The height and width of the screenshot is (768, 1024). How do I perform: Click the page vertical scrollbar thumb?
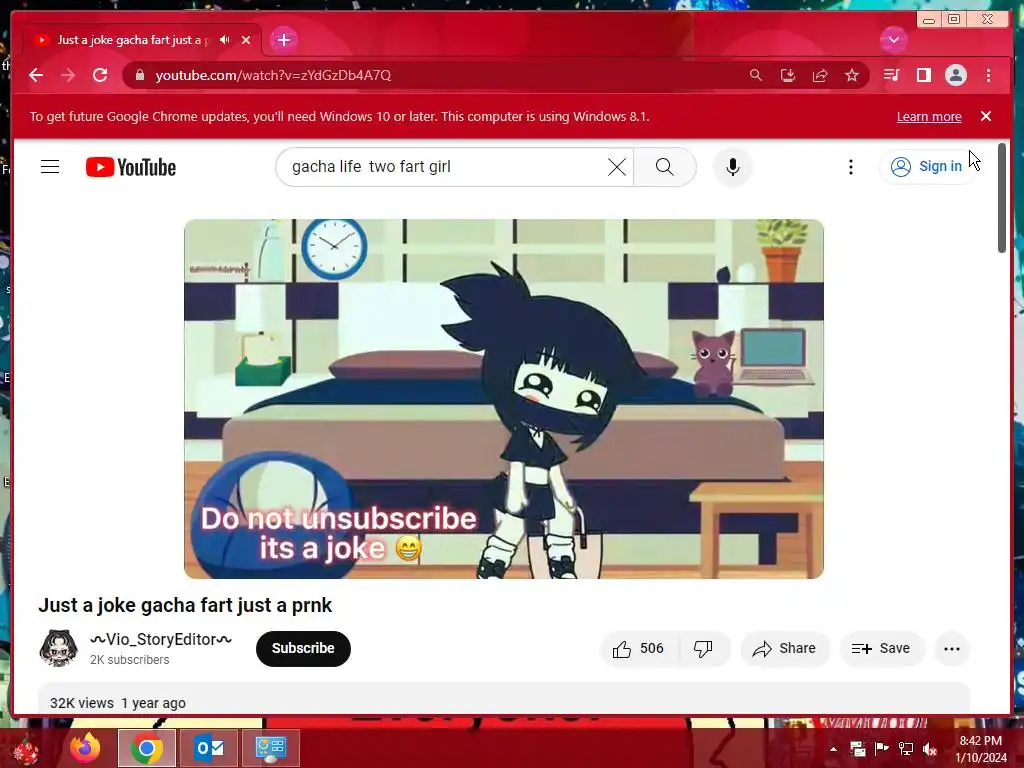coord(1002,197)
